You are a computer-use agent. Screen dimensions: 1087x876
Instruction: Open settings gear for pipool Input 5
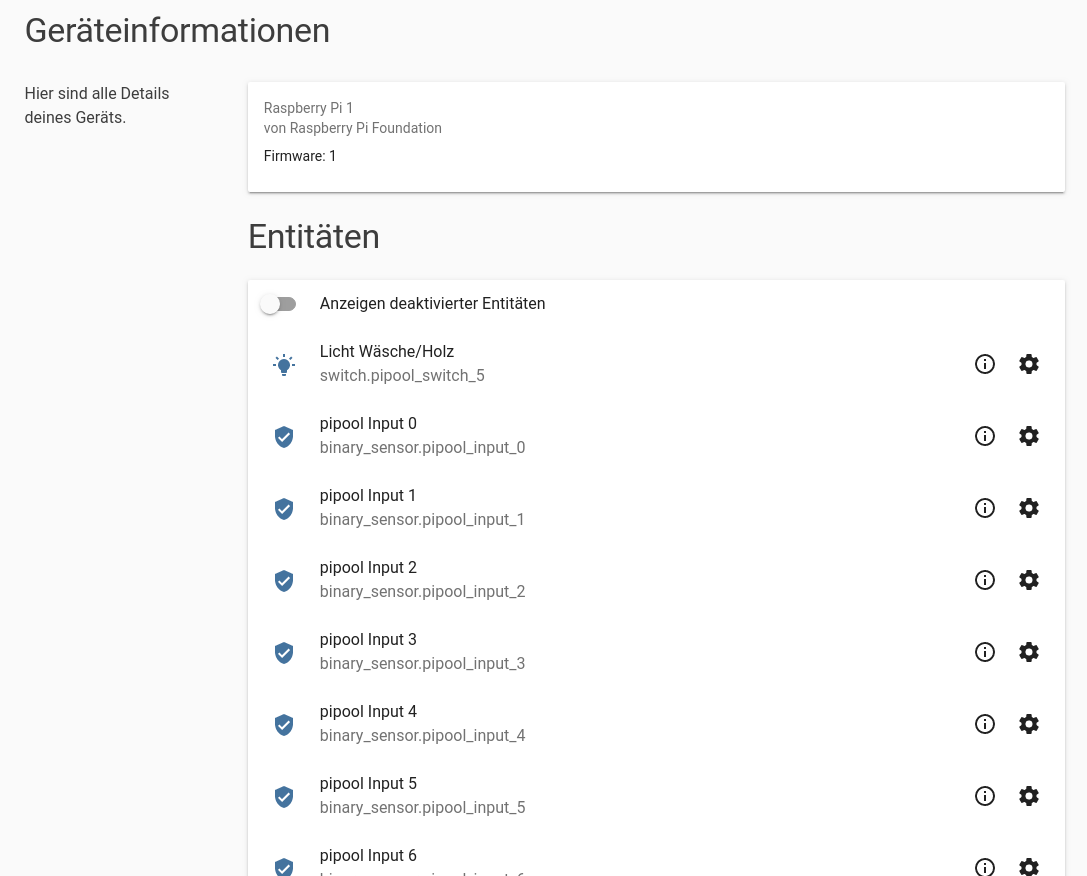pos(1029,796)
